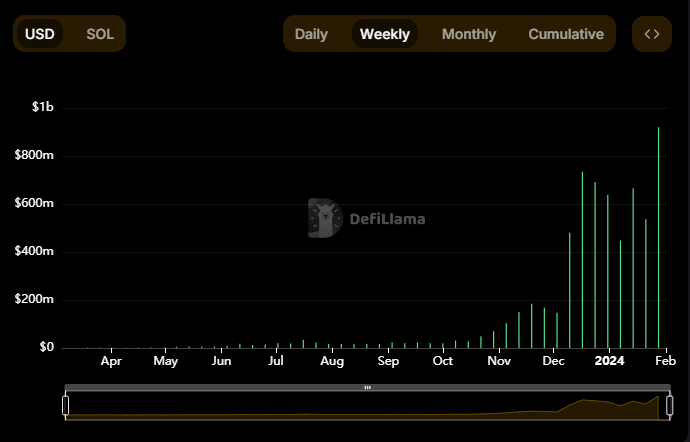690x442 pixels.
Task: Select the Weekly interval tab
Action: (385, 34)
